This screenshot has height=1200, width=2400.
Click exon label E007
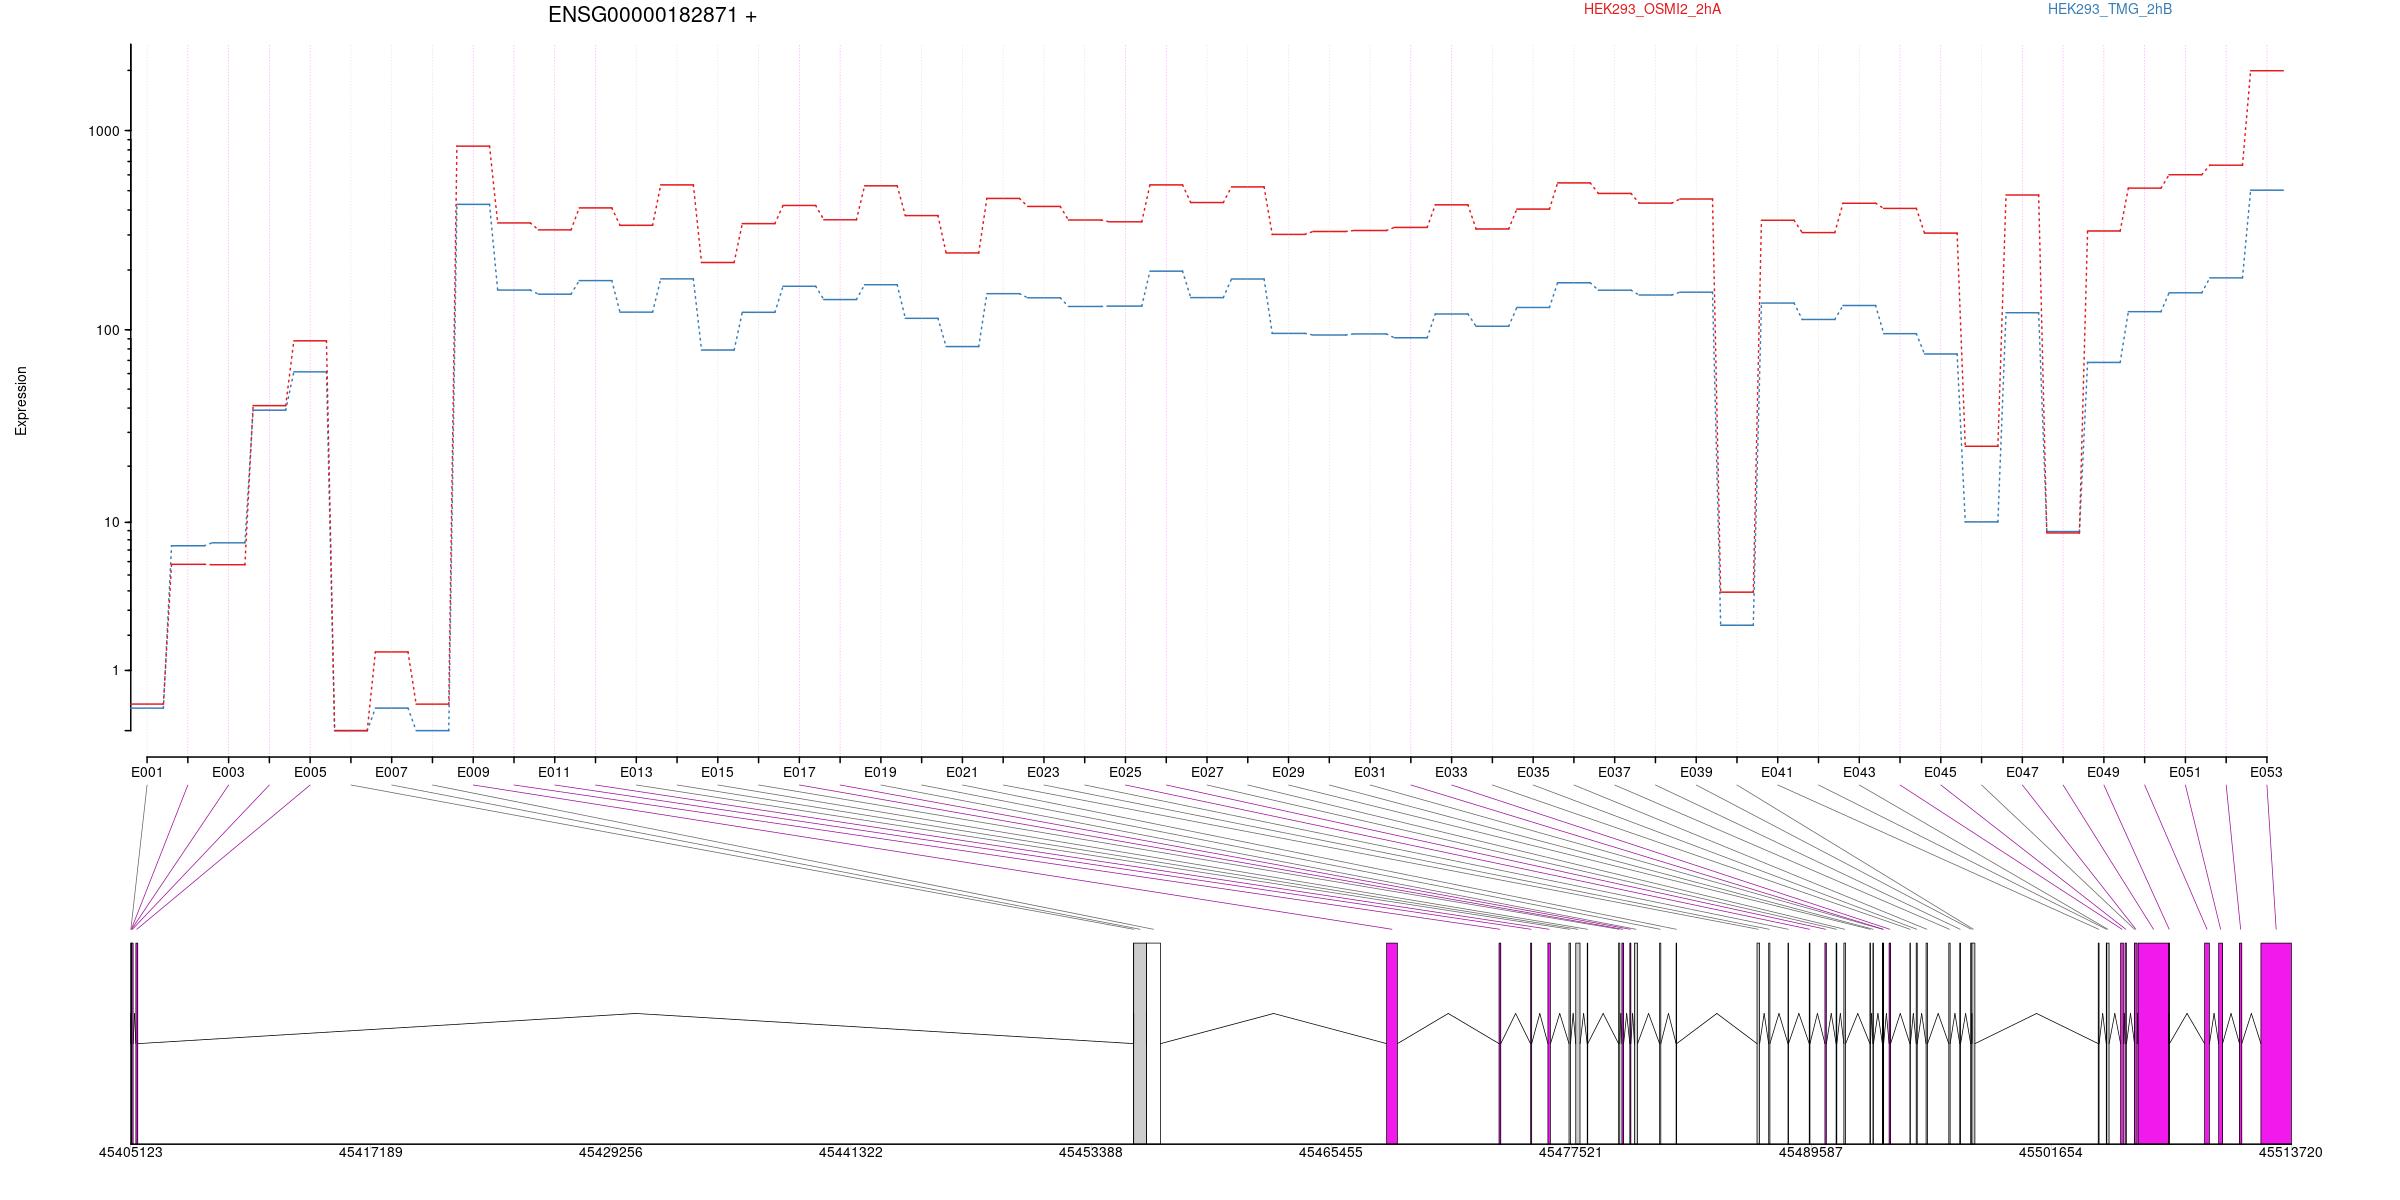pyautogui.click(x=391, y=772)
